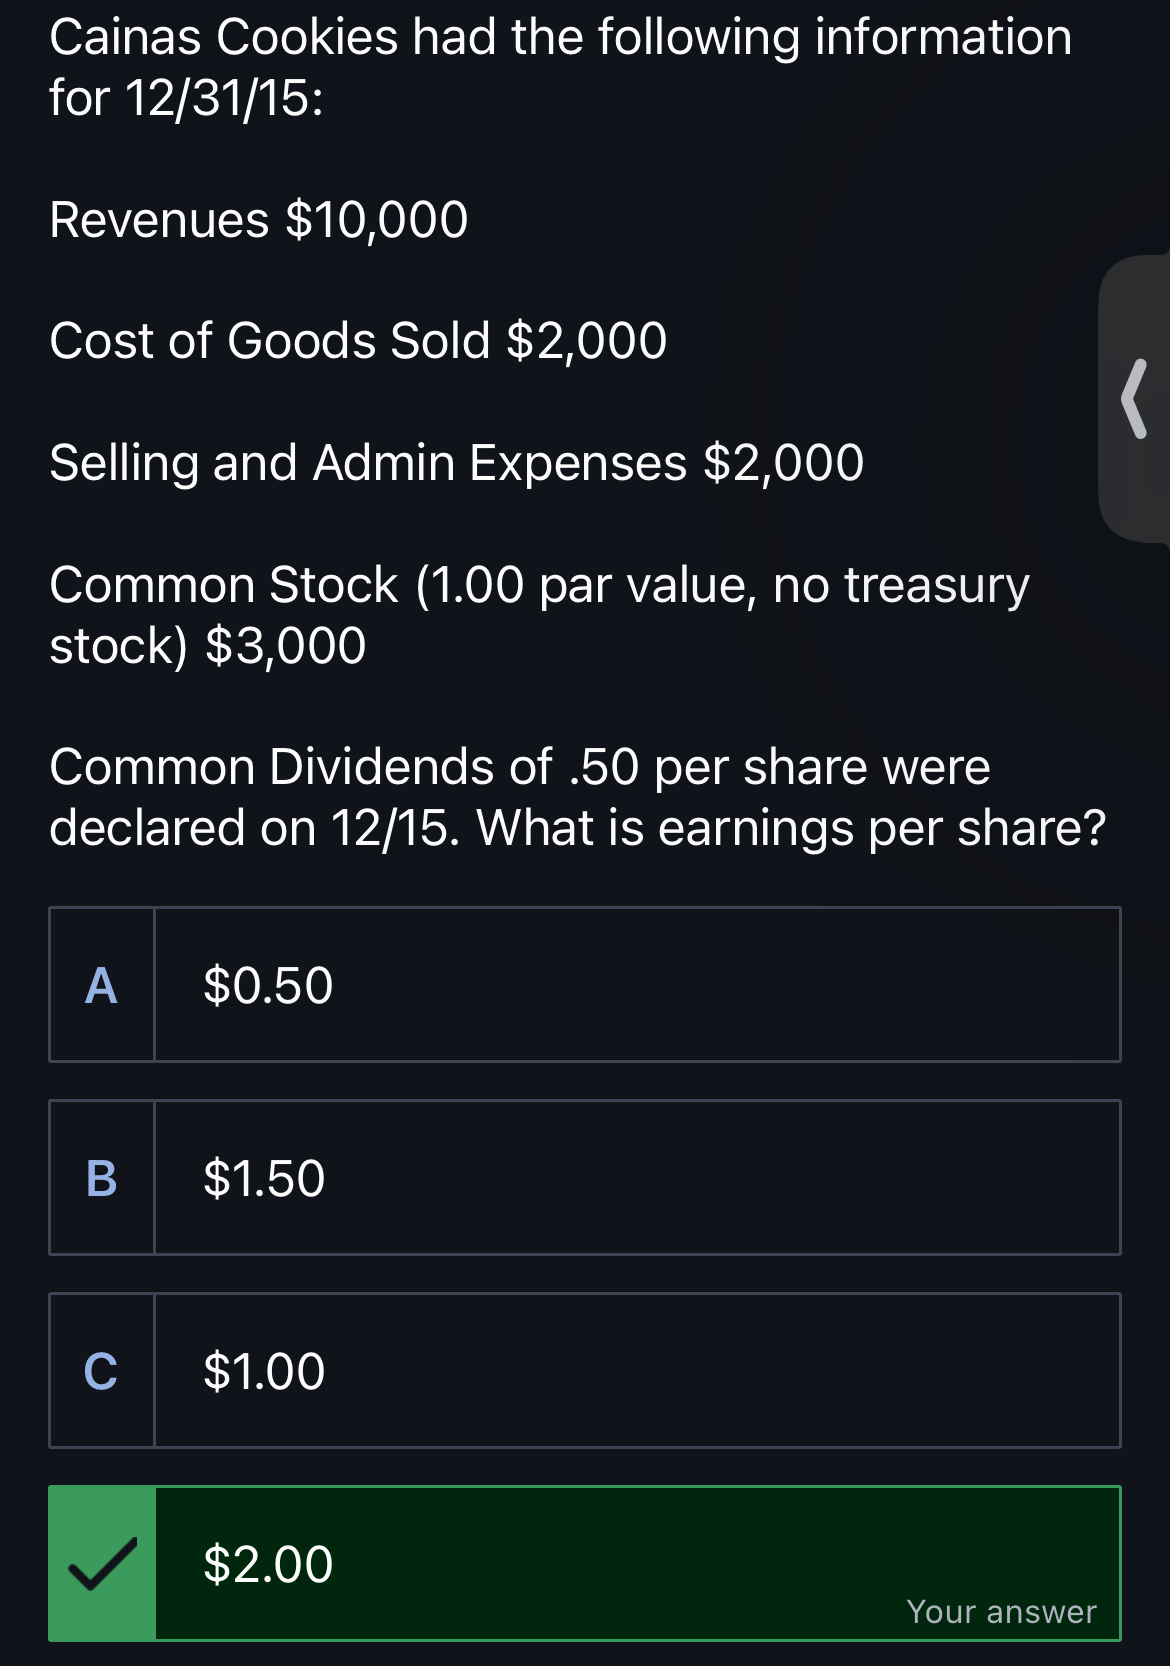The height and width of the screenshot is (1666, 1170).
Task: Tap the $2.00 correct answer box
Action: 585,1564
